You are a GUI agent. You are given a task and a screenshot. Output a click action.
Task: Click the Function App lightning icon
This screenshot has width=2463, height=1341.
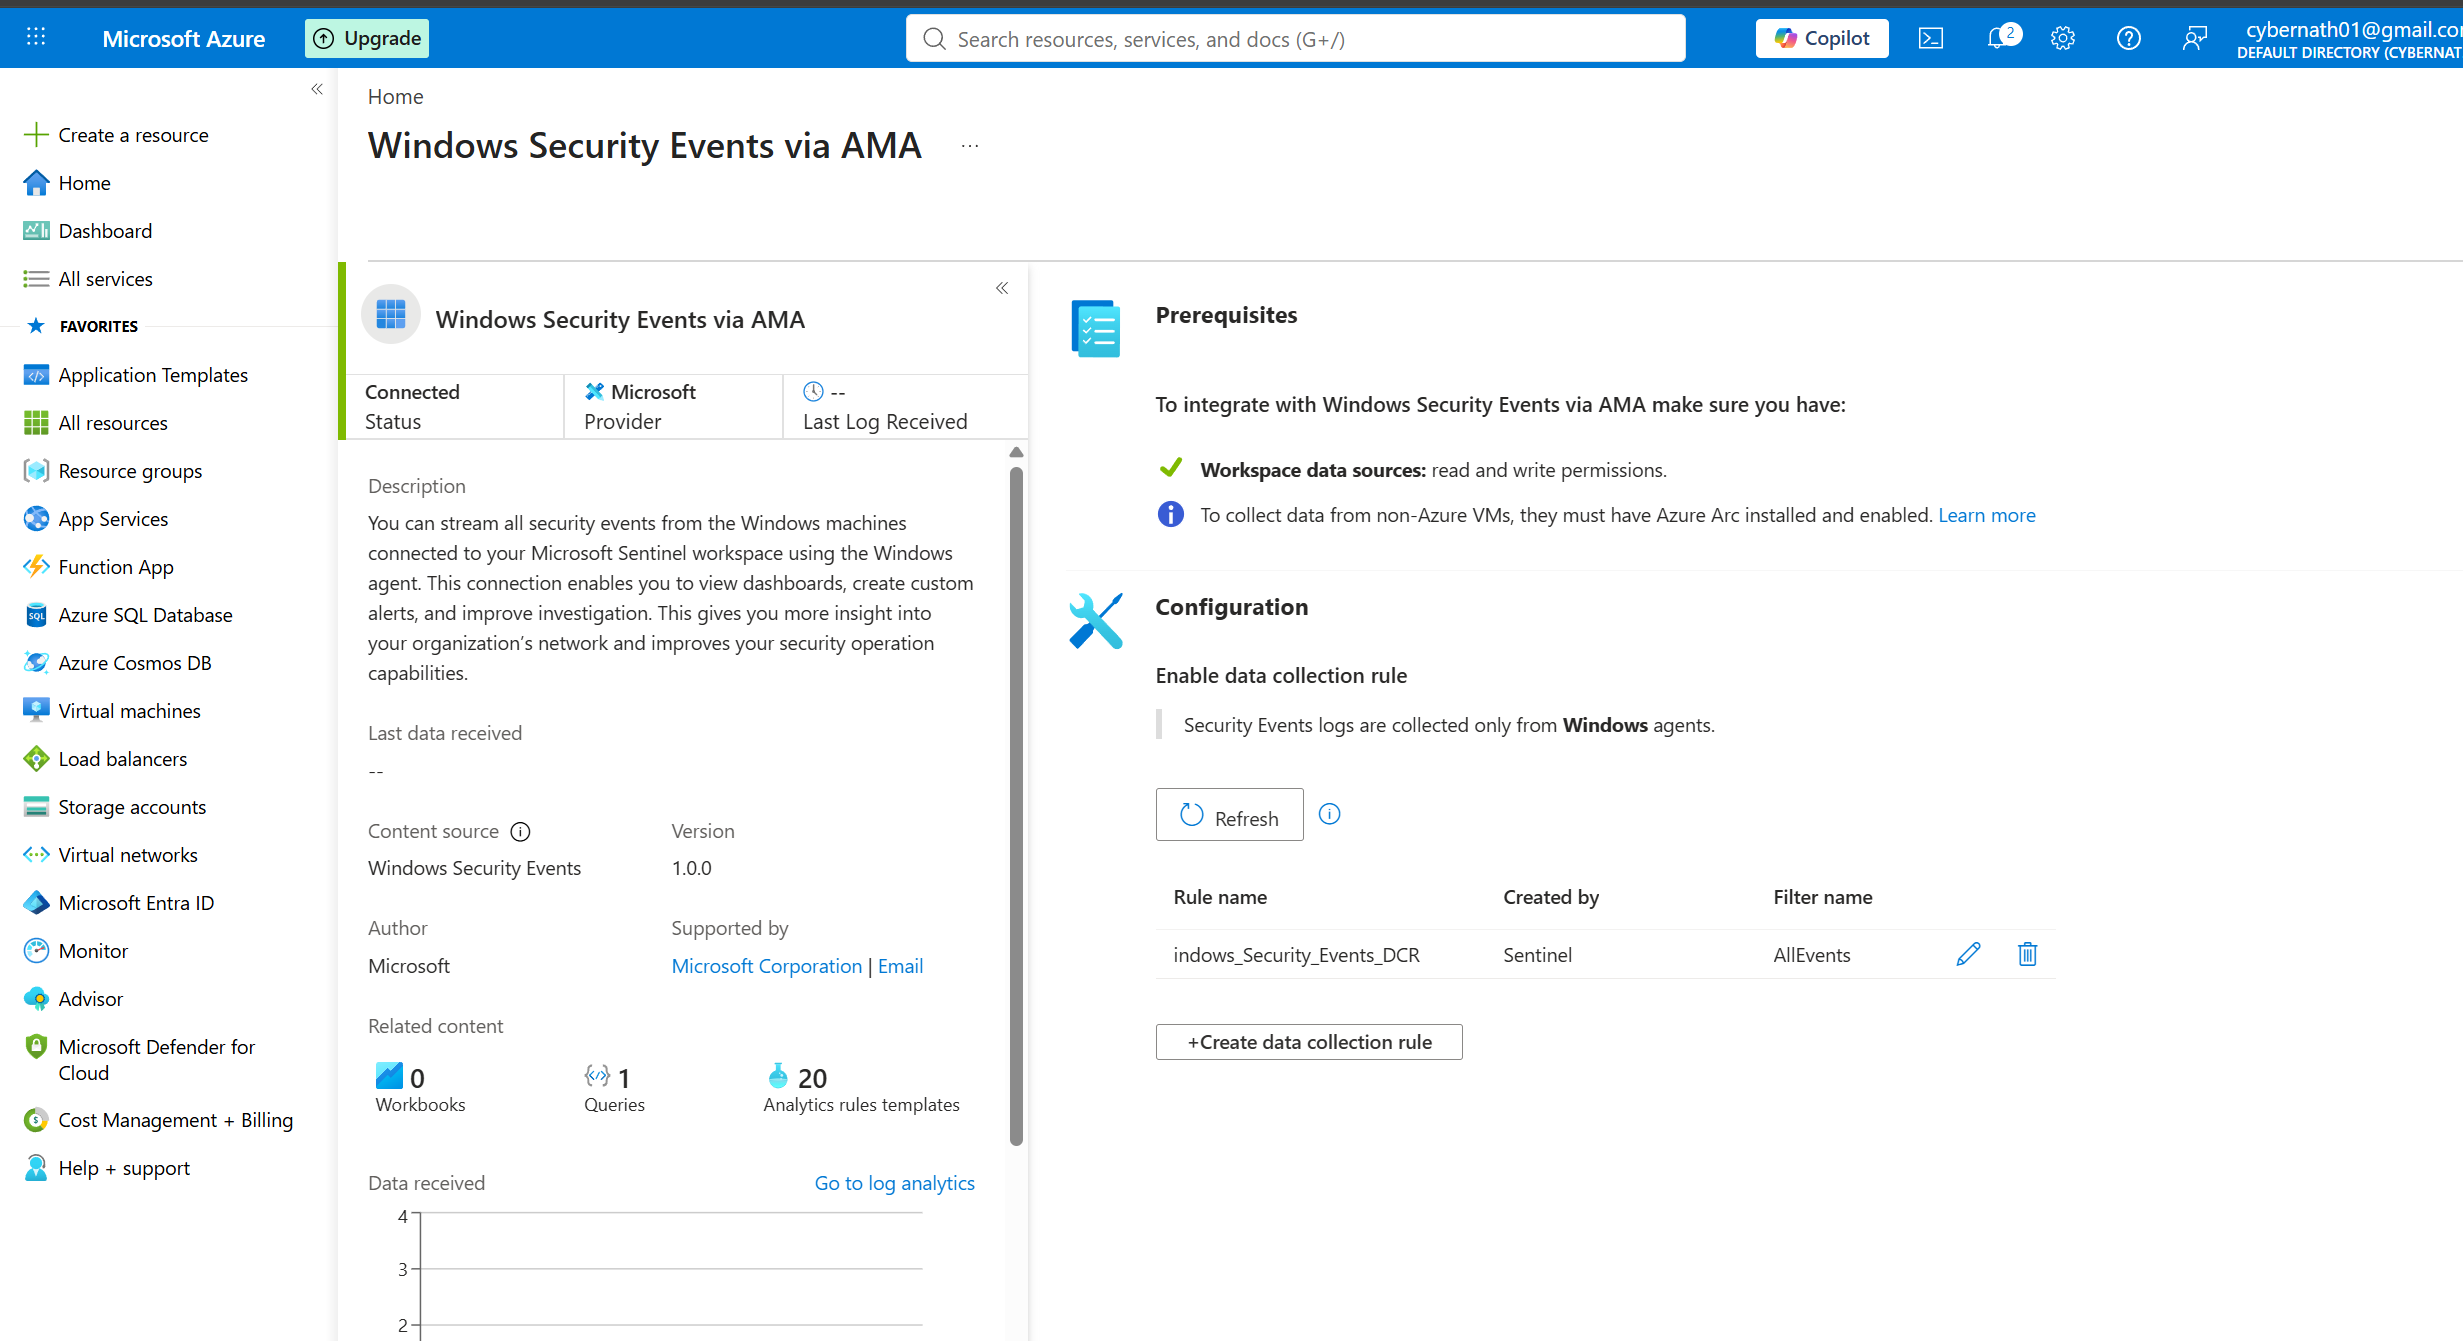(36, 566)
